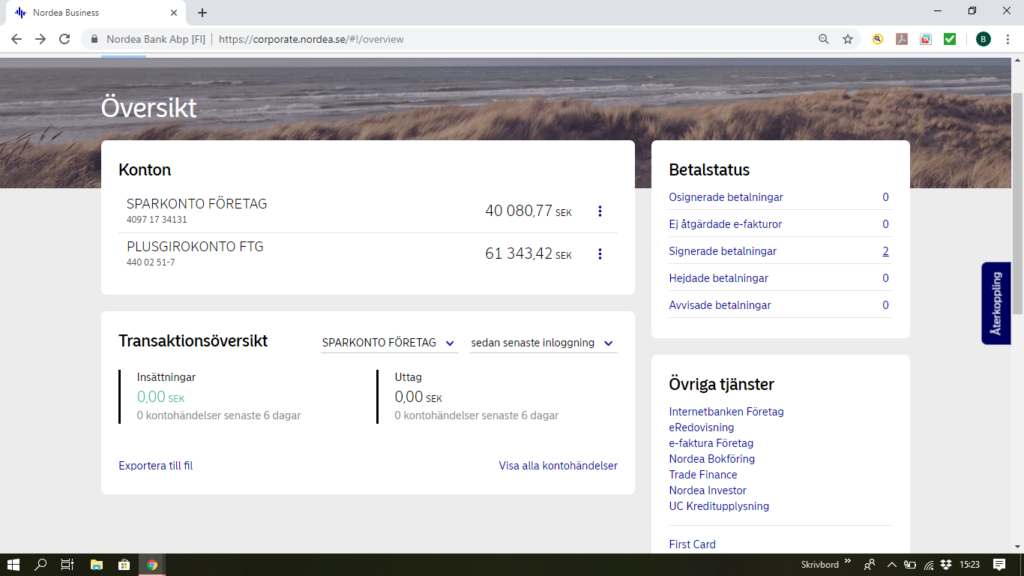
Task: Open Ej åtgärdade e-fakturor
Action: (x=725, y=224)
